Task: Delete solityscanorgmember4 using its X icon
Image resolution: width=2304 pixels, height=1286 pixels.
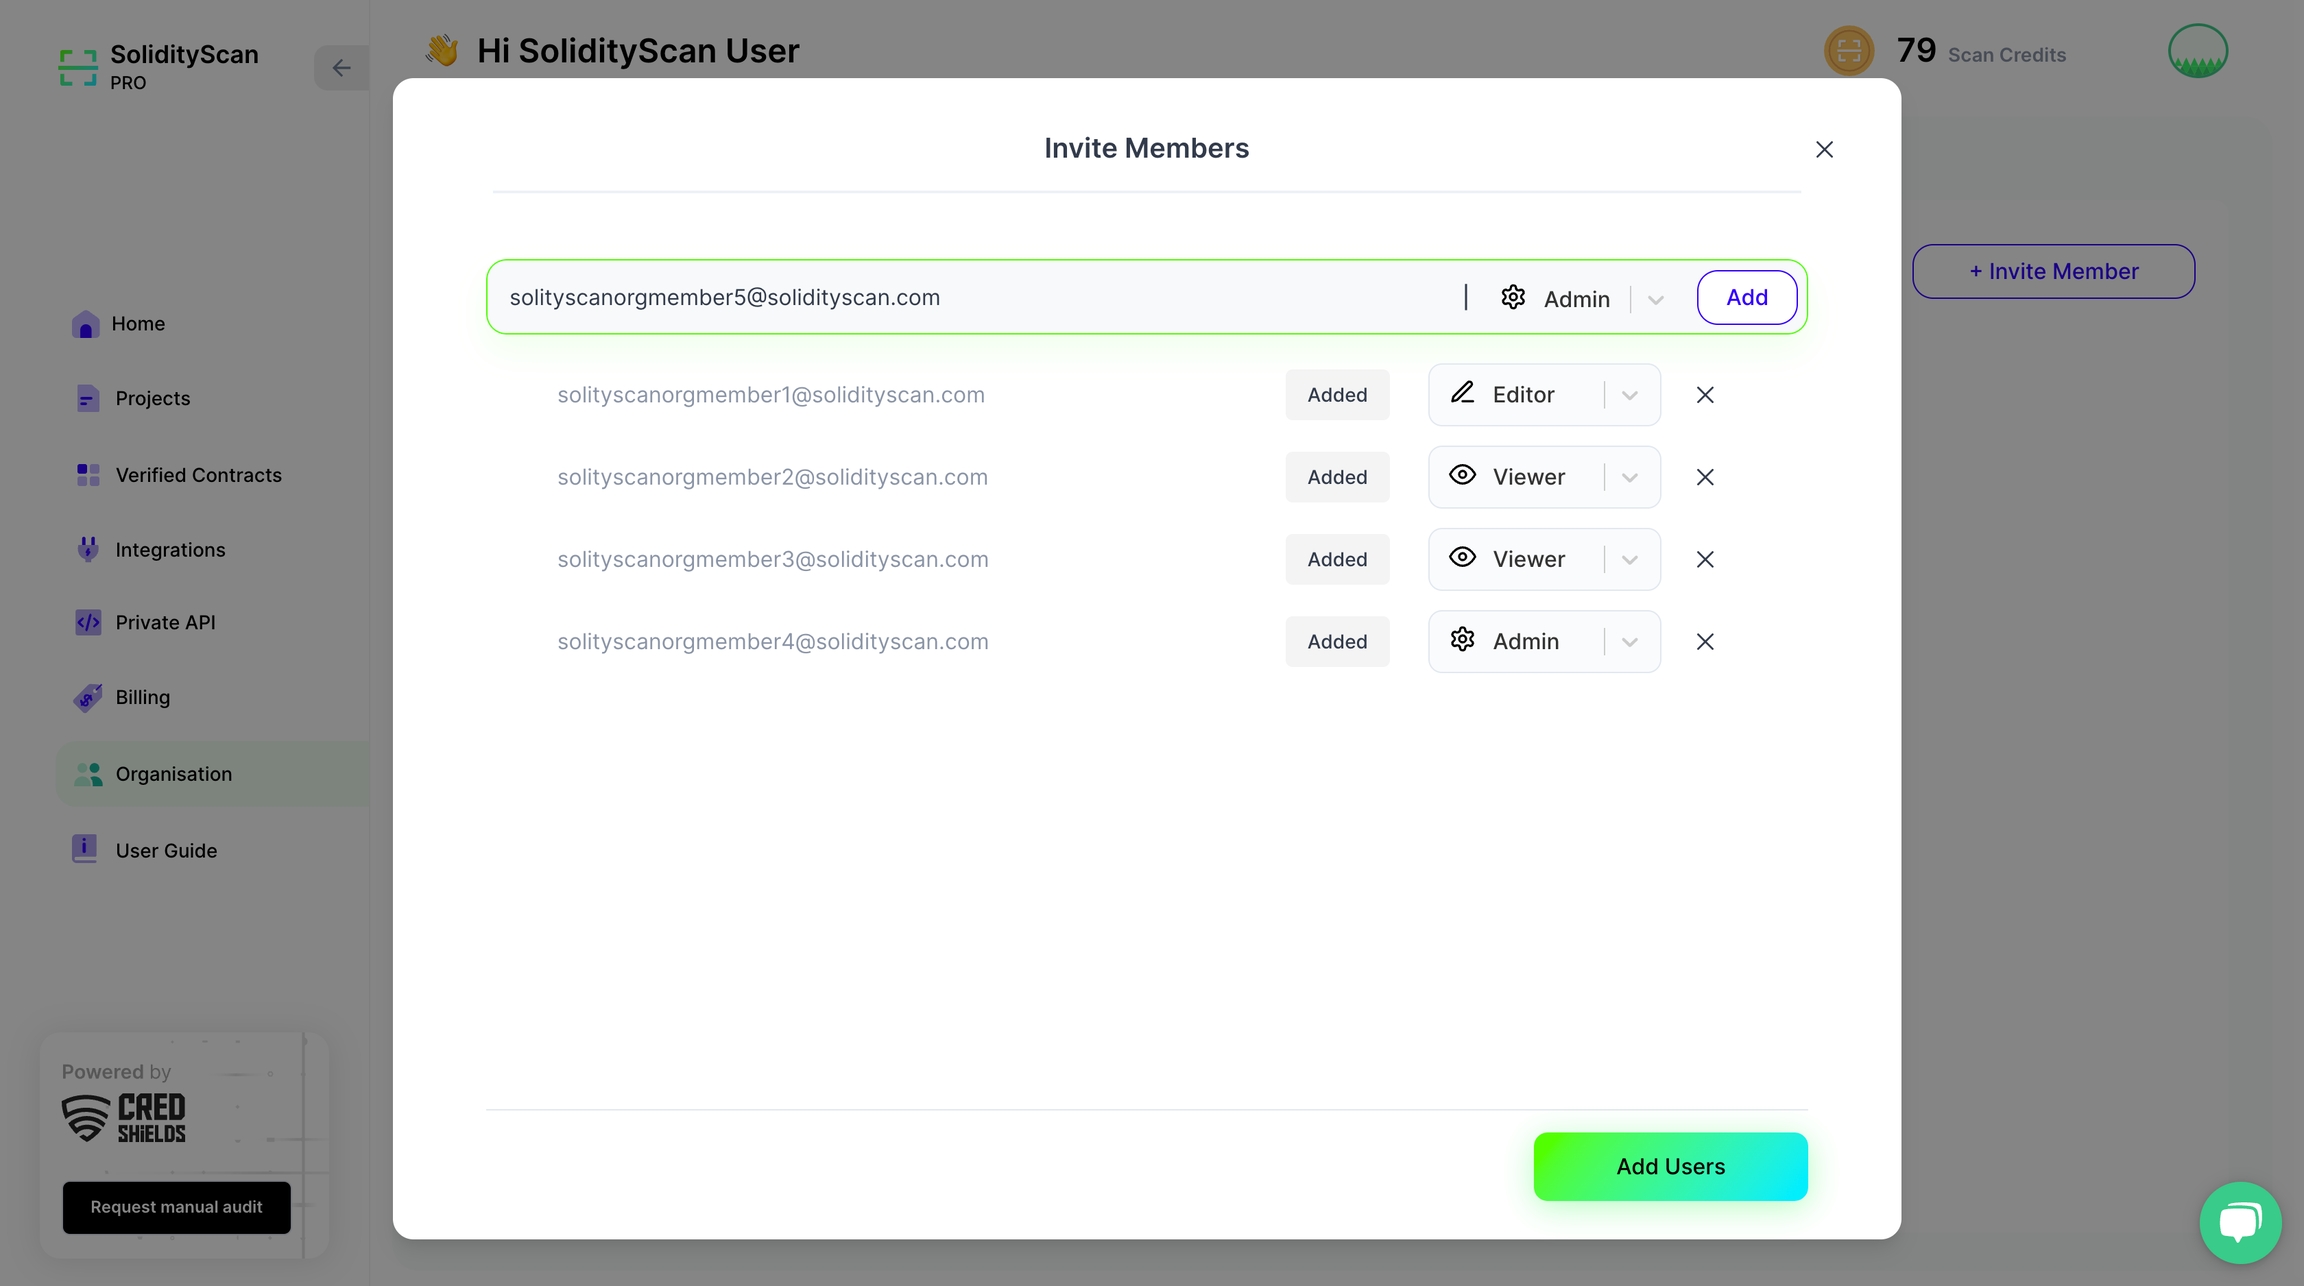Action: (x=1705, y=642)
